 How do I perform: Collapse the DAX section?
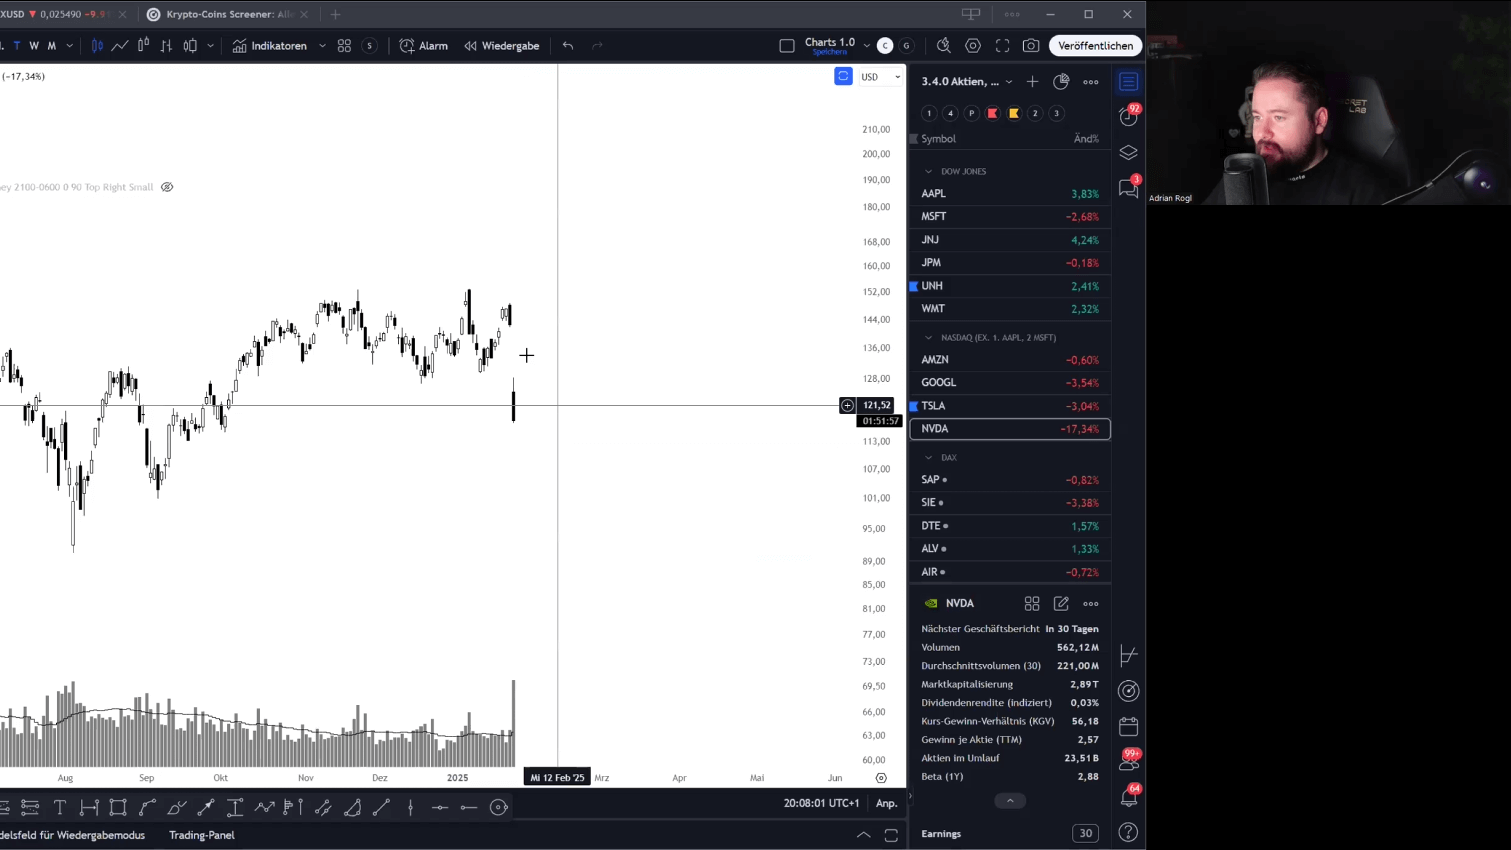(x=928, y=458)
